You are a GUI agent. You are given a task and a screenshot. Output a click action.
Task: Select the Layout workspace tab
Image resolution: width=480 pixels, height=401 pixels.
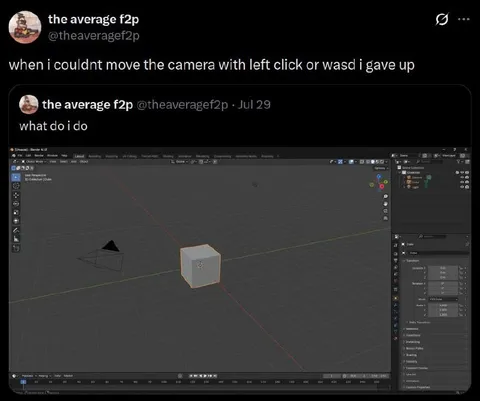pos(79,156)
